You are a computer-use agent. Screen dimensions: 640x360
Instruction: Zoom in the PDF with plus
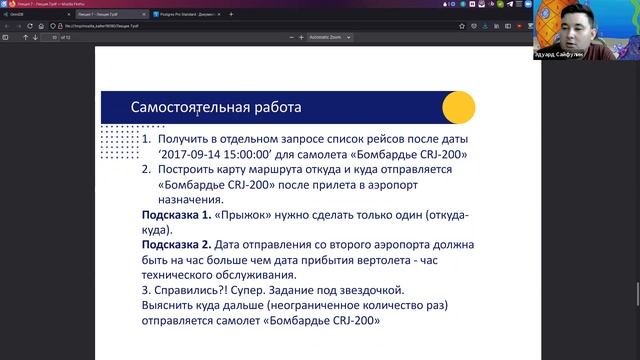click(301, 37)
